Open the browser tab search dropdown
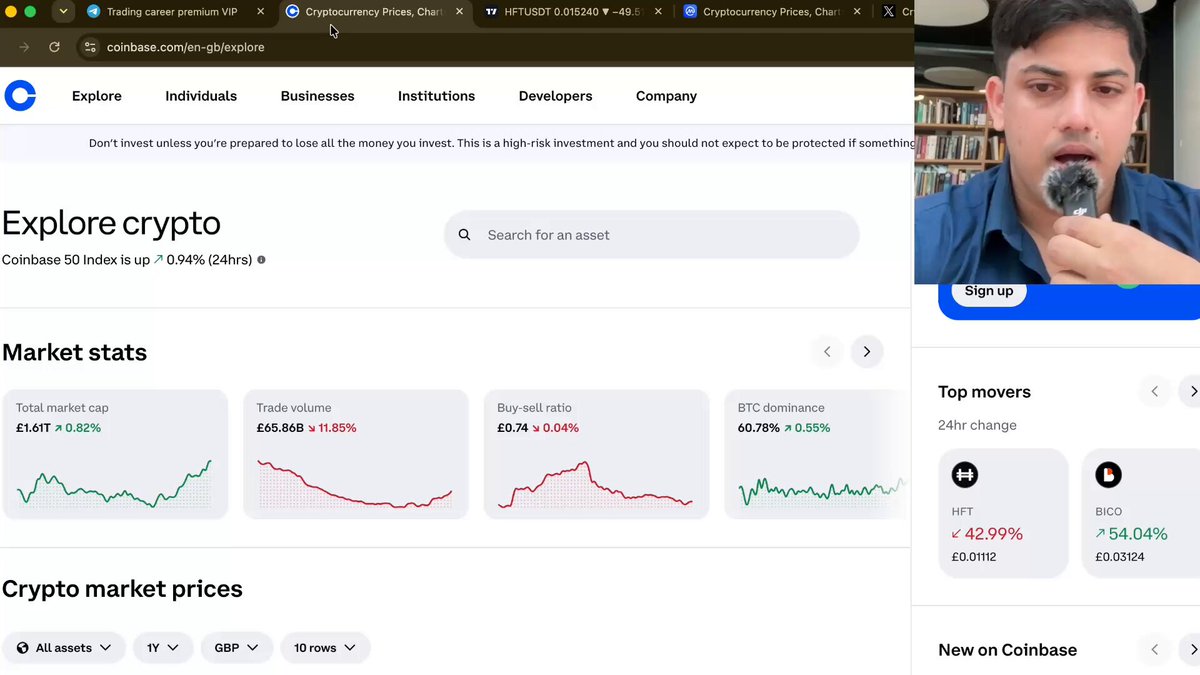This screenshot has height=675, width=1200. [x=63, y=12]
